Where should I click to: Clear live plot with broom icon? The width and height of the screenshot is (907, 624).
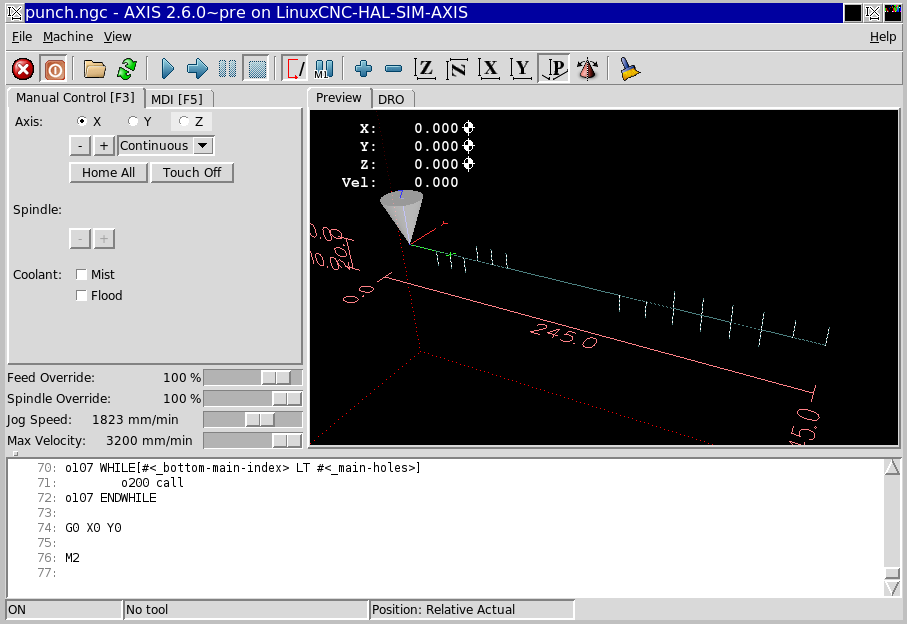(629, 69)
